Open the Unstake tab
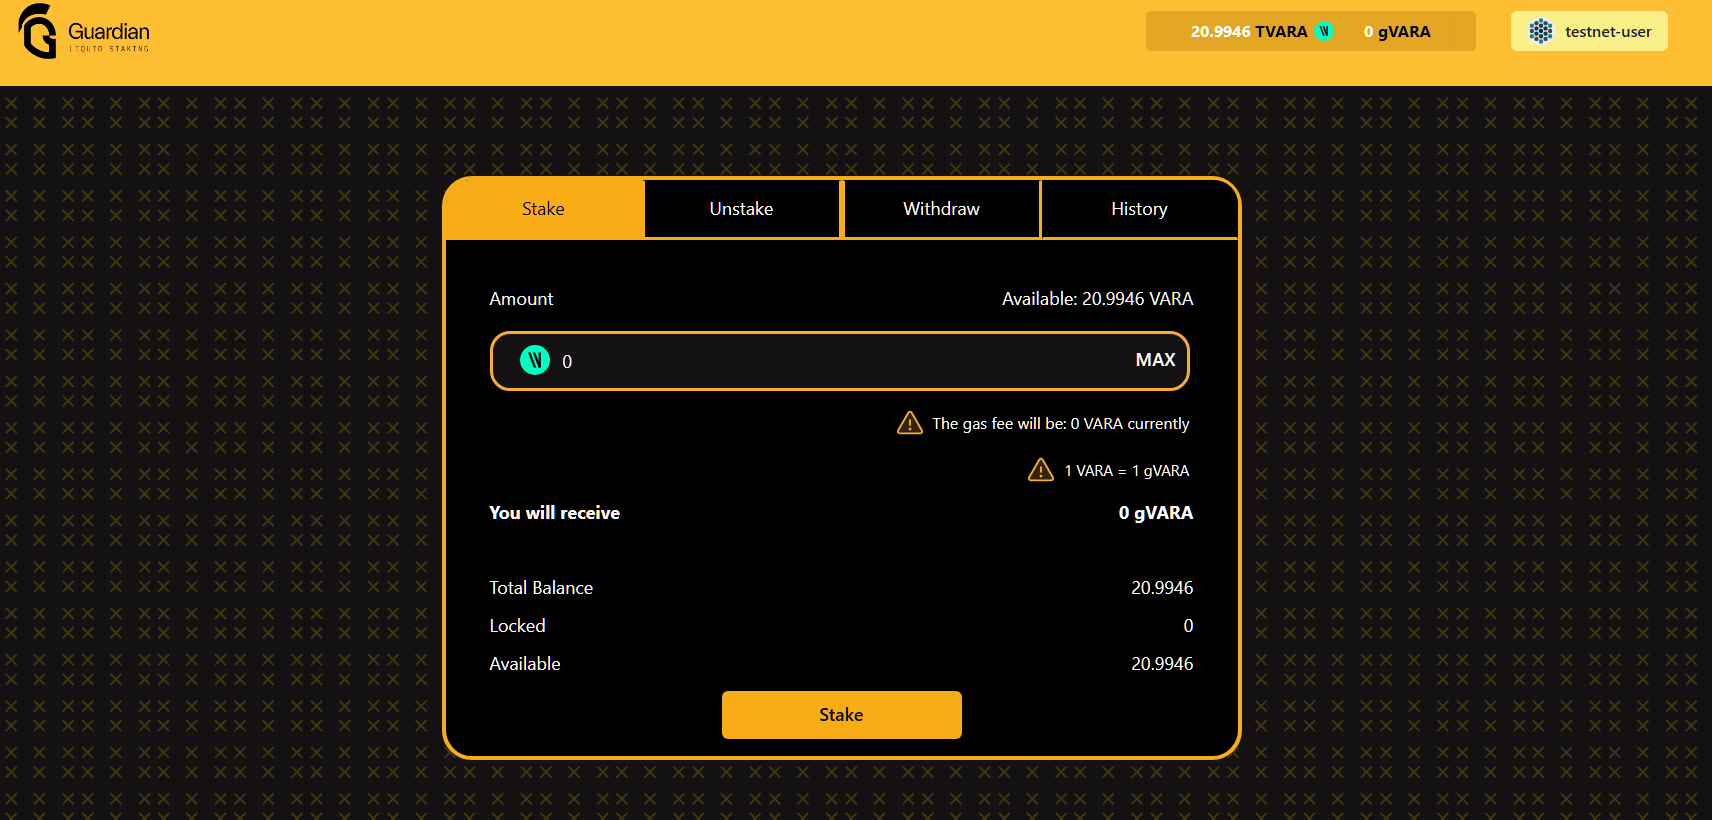 (x=741, y=209)
